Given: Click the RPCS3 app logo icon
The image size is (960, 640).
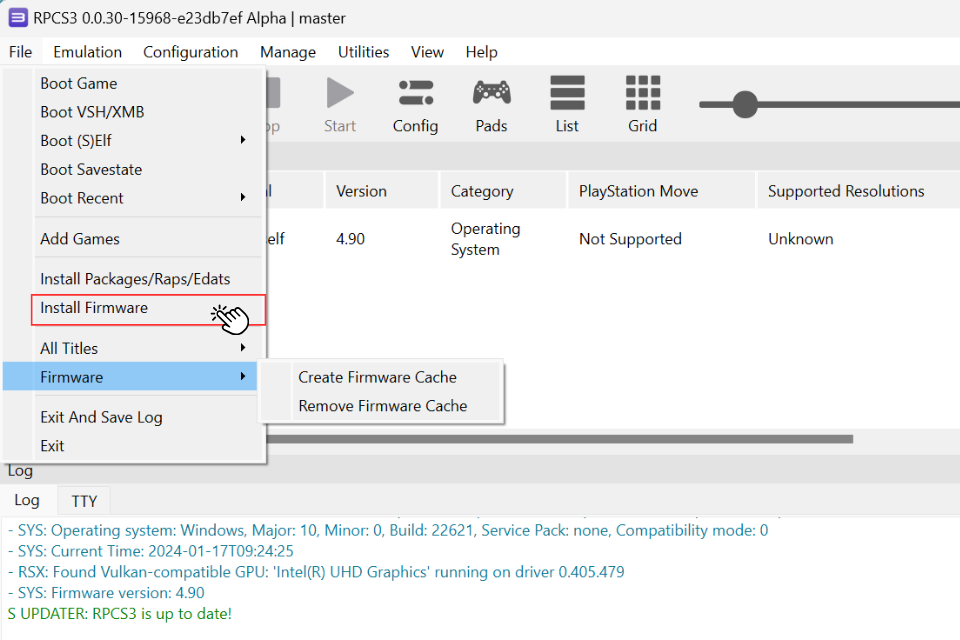Looking at the screenshot, I should point(18,18).
